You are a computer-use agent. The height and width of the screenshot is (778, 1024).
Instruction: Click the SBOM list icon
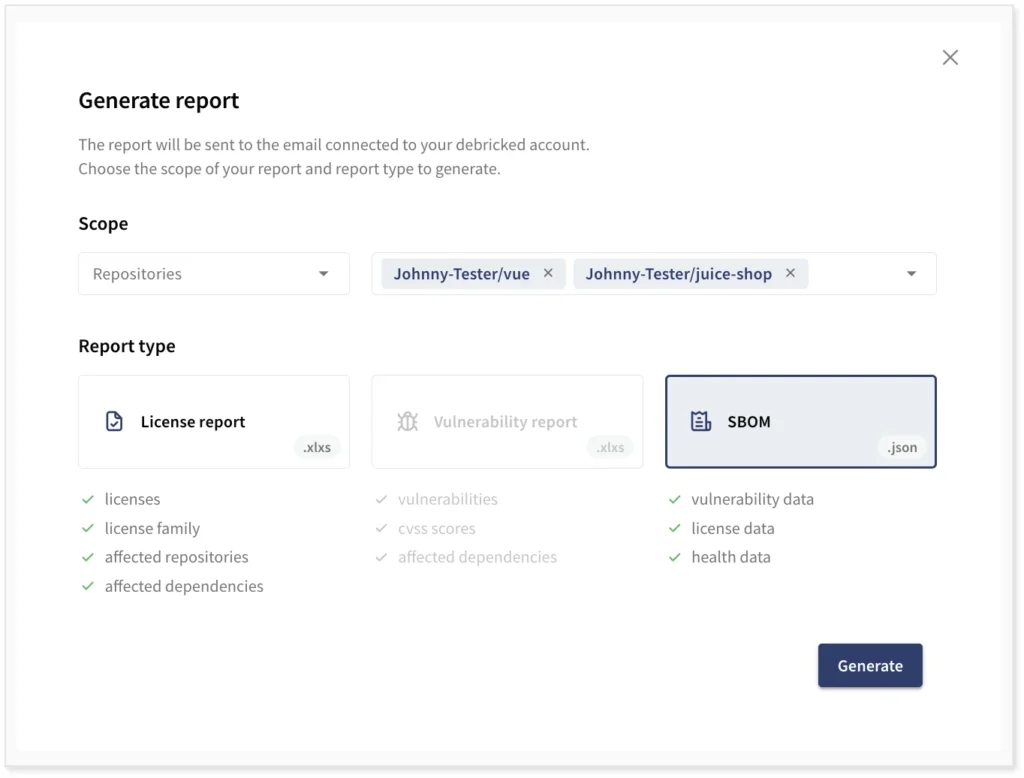701,422
